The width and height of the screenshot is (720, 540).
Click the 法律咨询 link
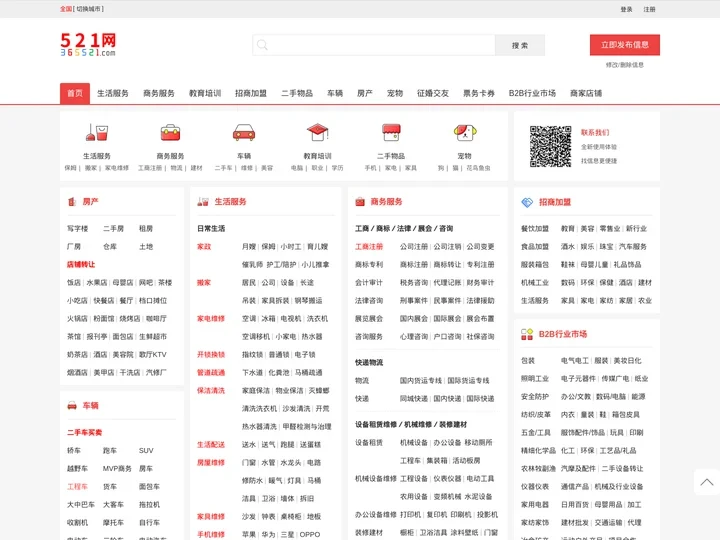[369, 300]
